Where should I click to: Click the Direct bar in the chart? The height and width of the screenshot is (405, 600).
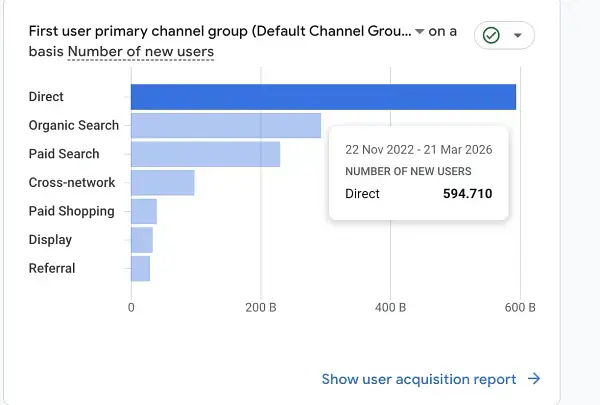[323, 97]
